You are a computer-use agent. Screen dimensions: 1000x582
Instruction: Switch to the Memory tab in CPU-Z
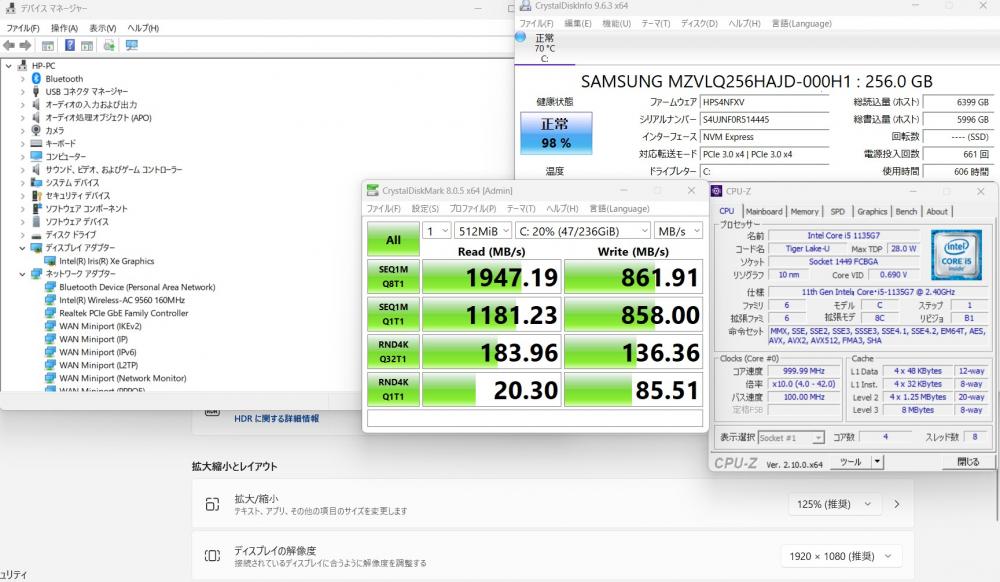pyautogui.click(x=804, y=212)
